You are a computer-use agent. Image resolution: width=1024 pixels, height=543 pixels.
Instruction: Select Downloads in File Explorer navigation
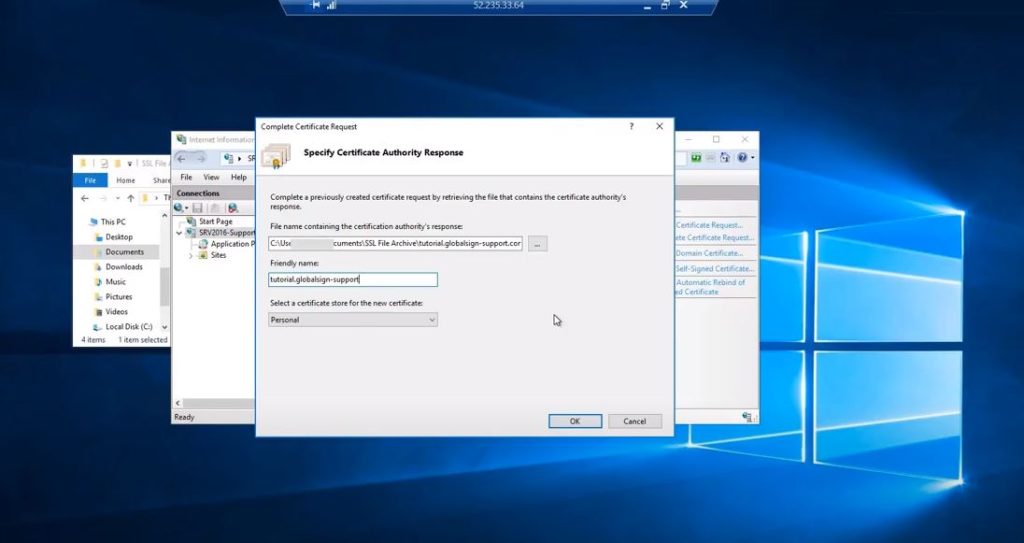[x=124, y=267]
